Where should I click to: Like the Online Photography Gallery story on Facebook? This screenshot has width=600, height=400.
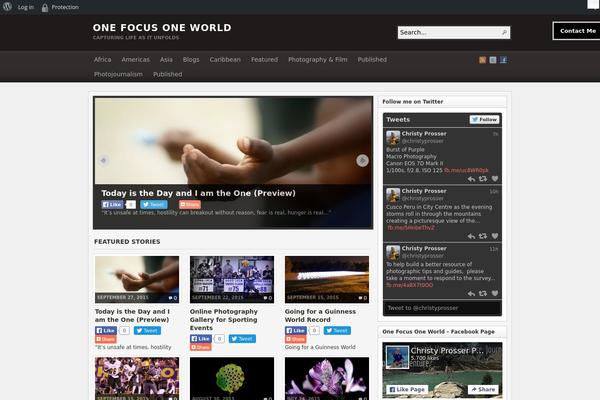tap(201, 339)
